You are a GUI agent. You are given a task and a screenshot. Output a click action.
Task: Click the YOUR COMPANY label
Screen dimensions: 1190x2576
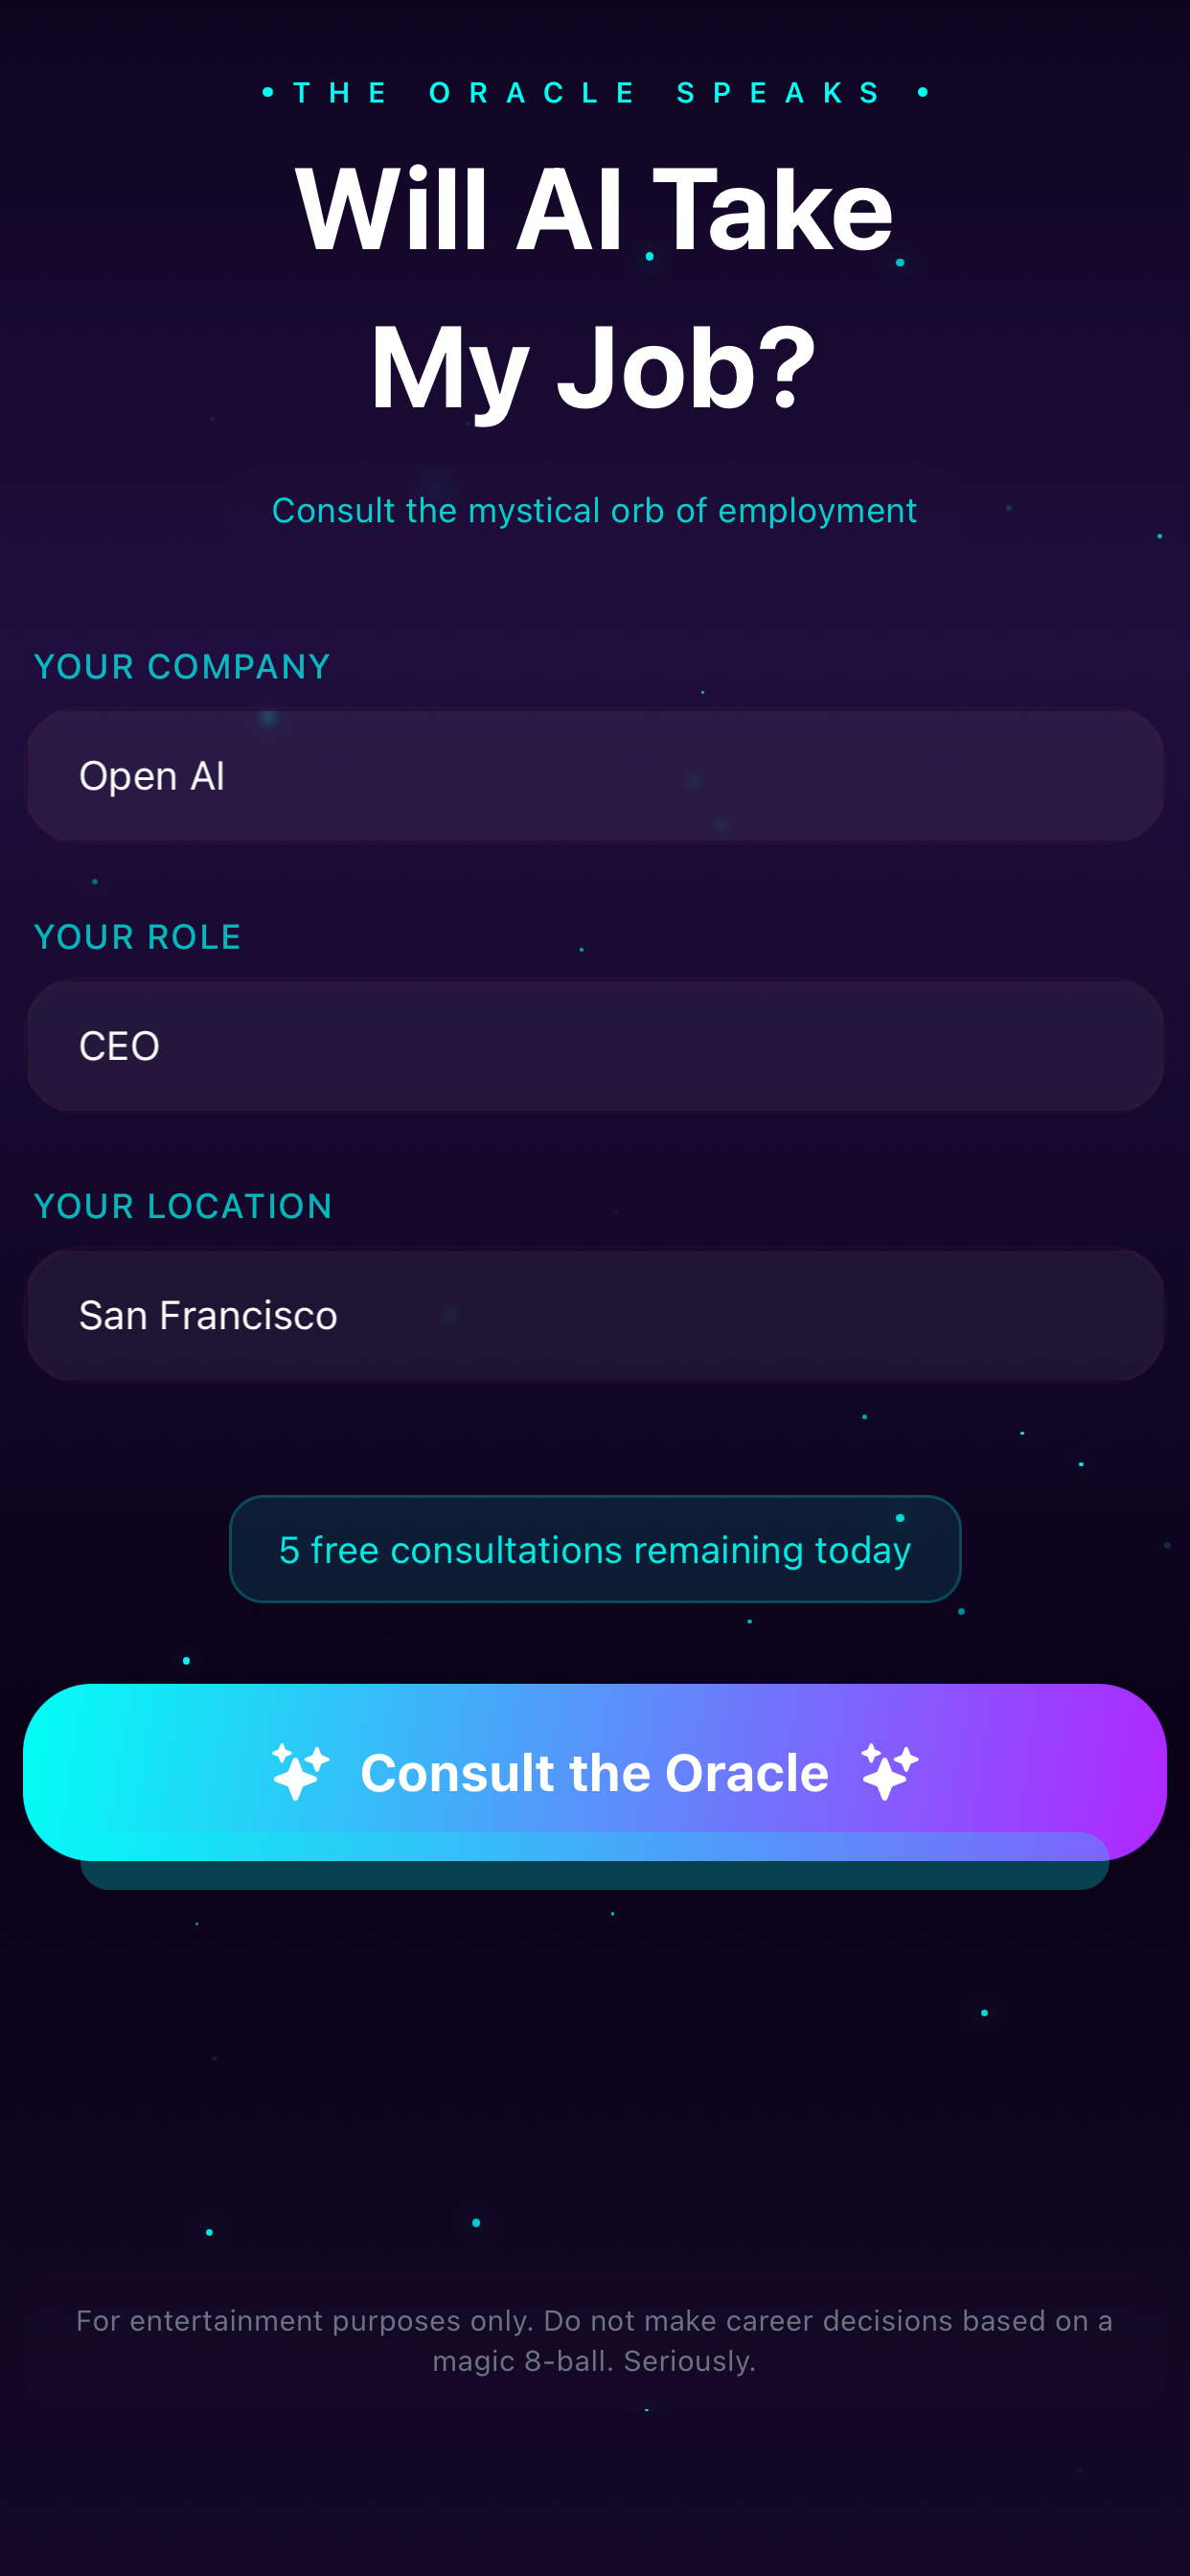[182, 666]
